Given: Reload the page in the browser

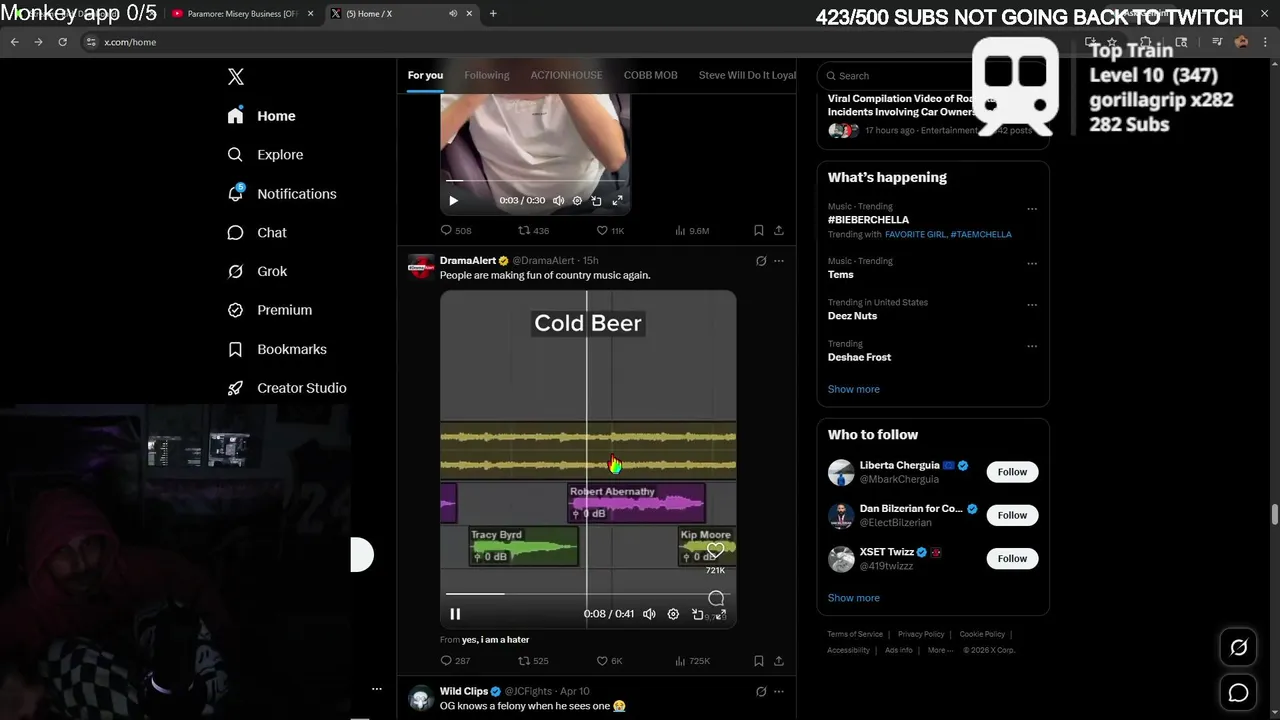Looking at the screenshot, I should (x=62, y=42).
